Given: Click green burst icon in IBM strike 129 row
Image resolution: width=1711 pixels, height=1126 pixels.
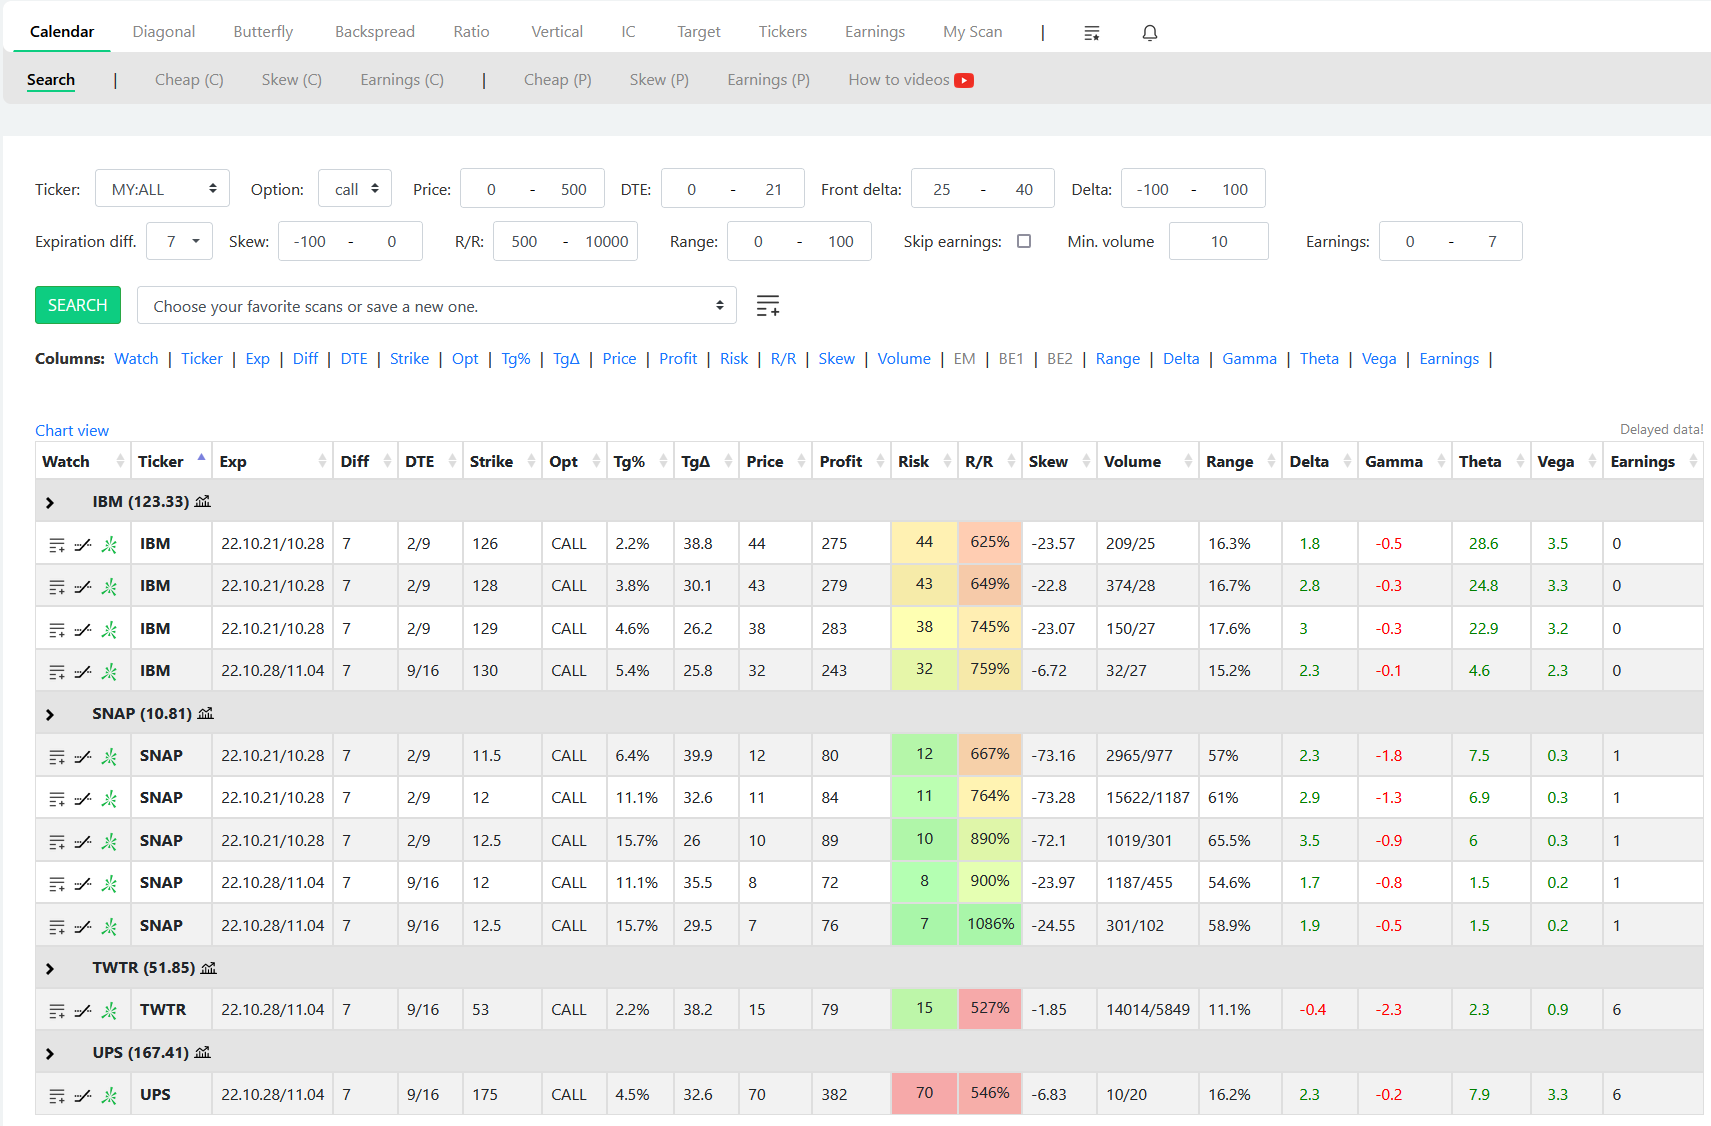Looking at the screenshot, I should tap(110, 629).
